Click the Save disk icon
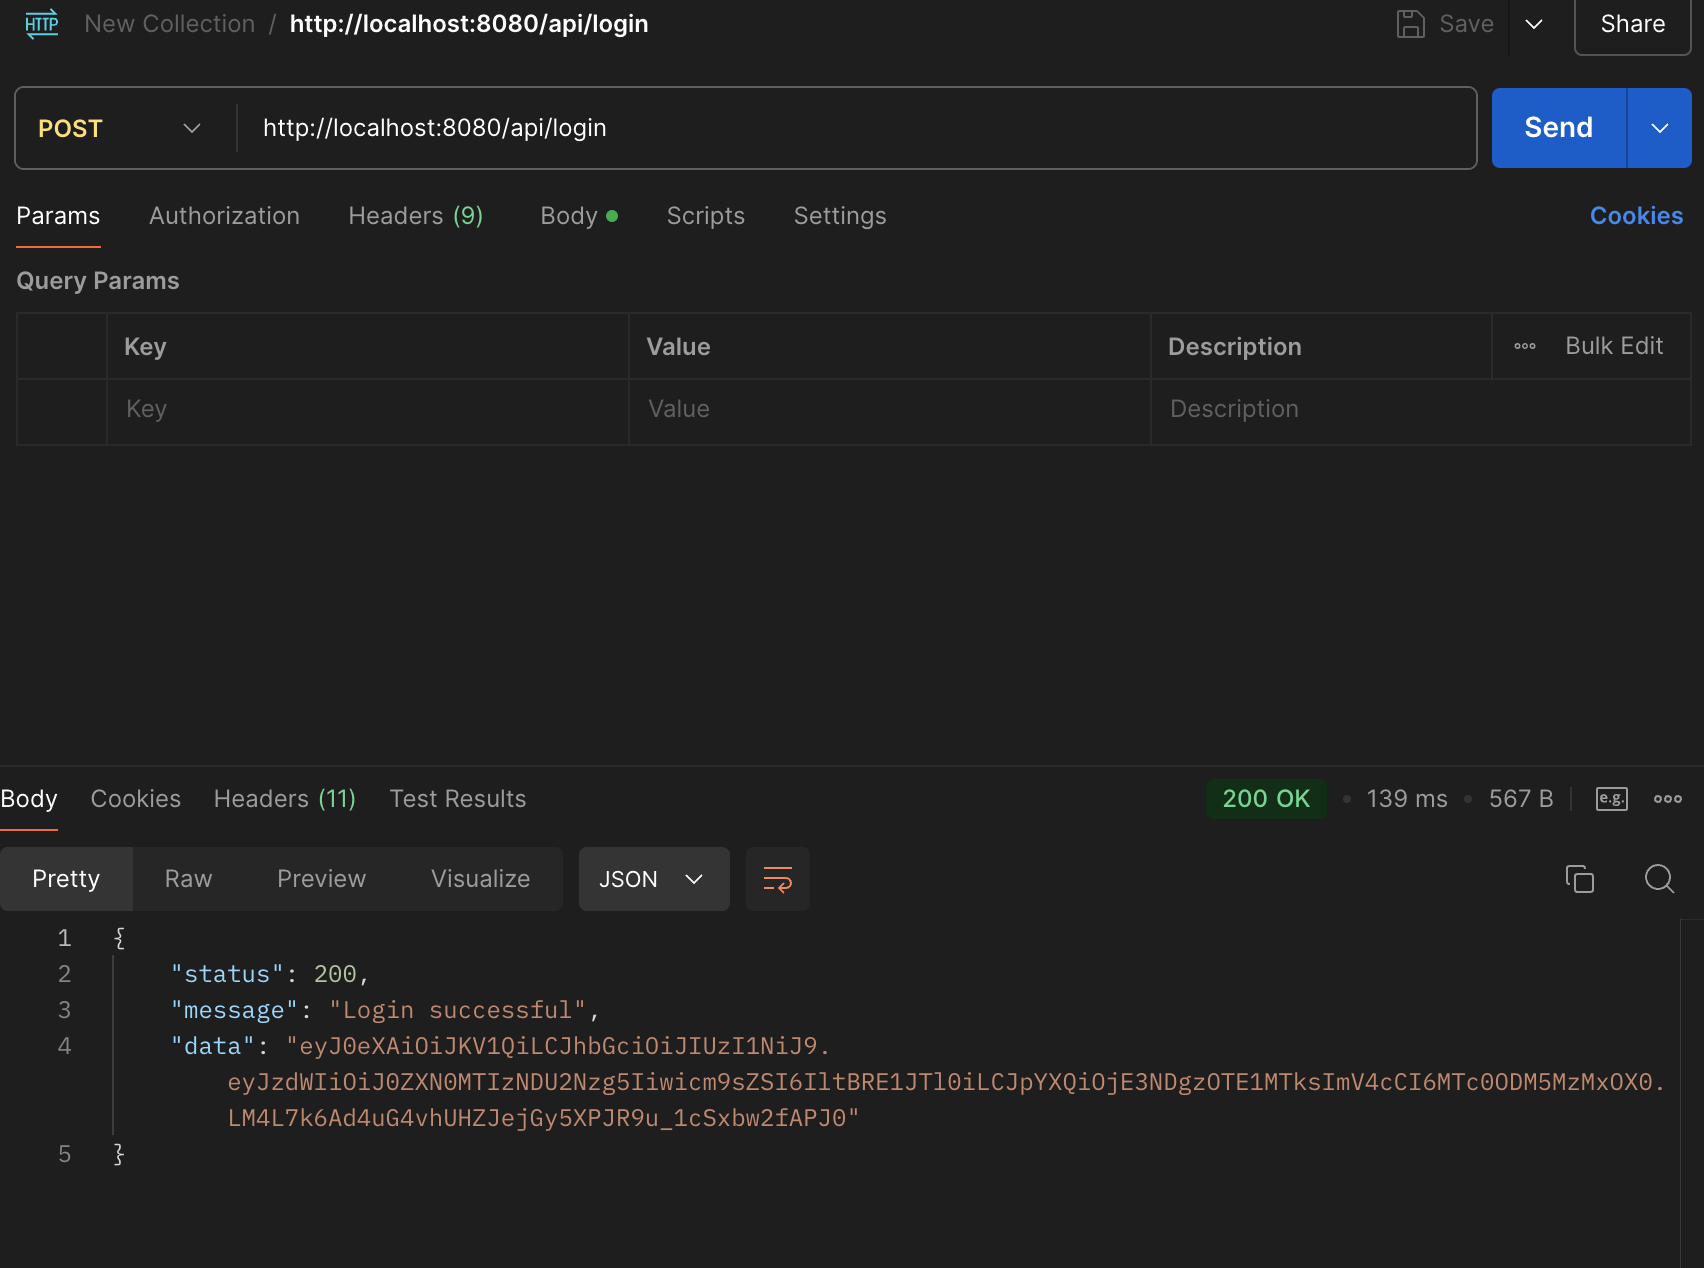 (1410, 24)
